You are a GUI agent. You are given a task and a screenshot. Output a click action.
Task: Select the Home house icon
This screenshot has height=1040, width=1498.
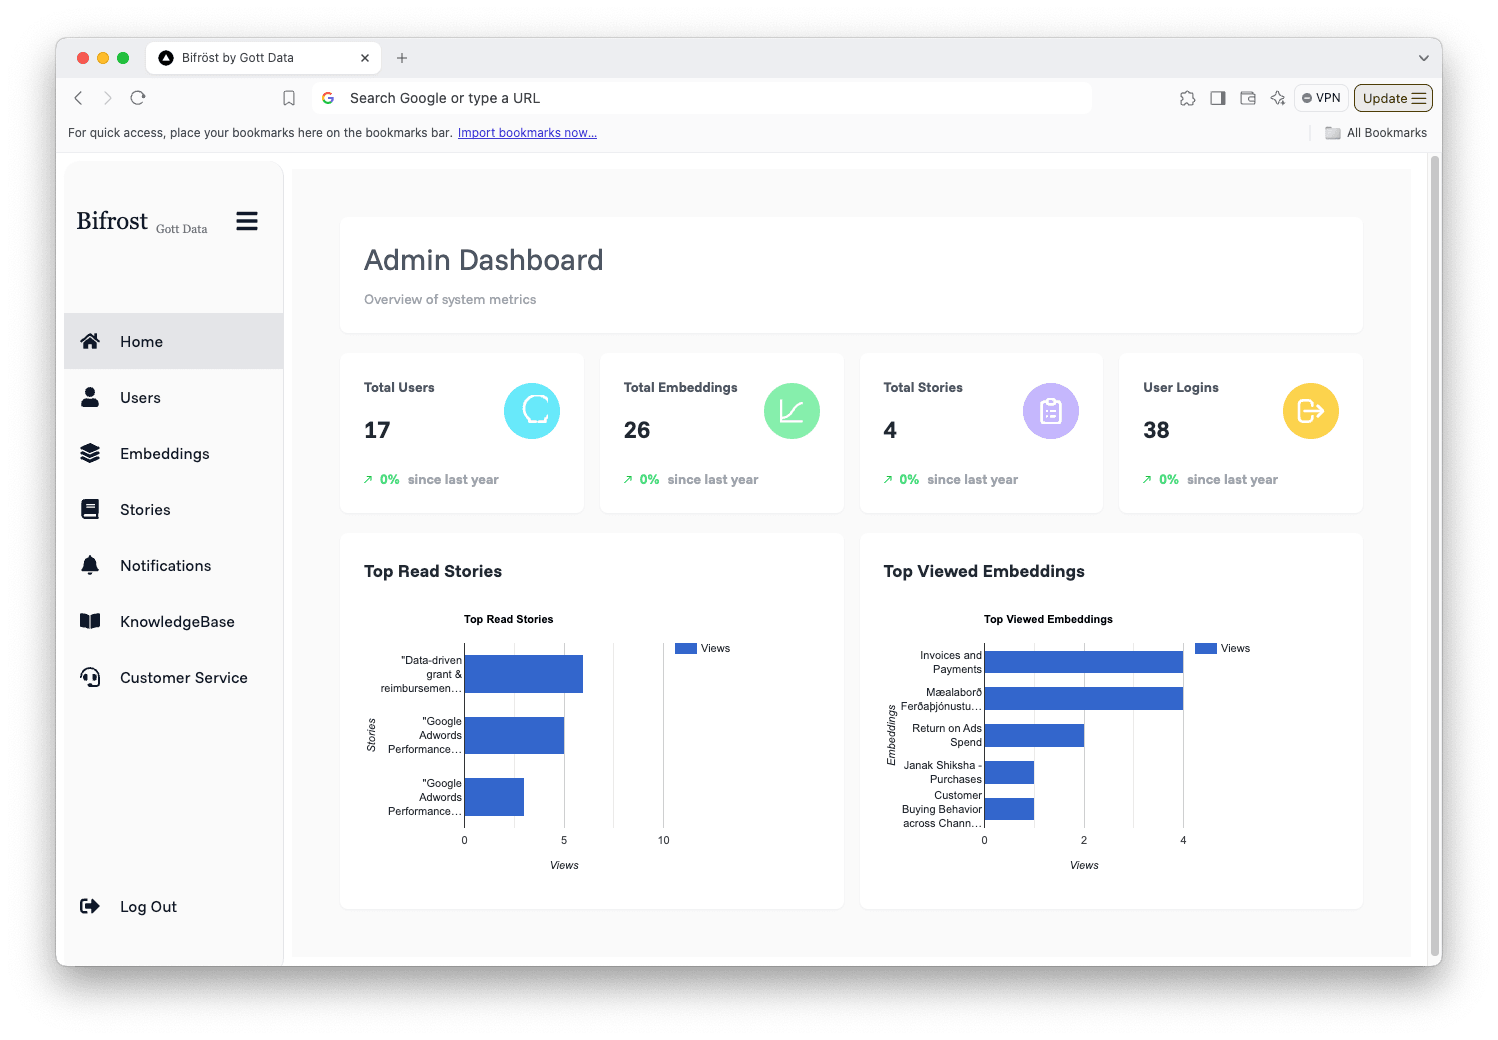90,341
